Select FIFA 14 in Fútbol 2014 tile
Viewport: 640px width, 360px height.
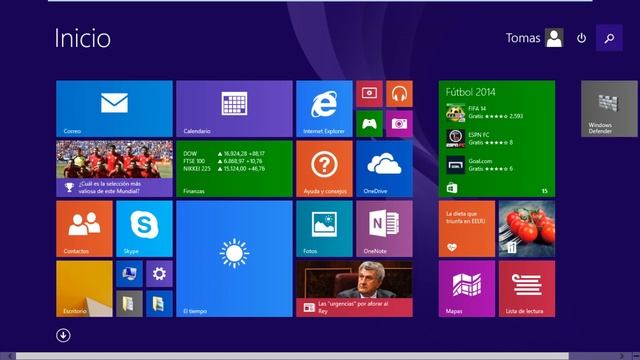pos(484,112)
